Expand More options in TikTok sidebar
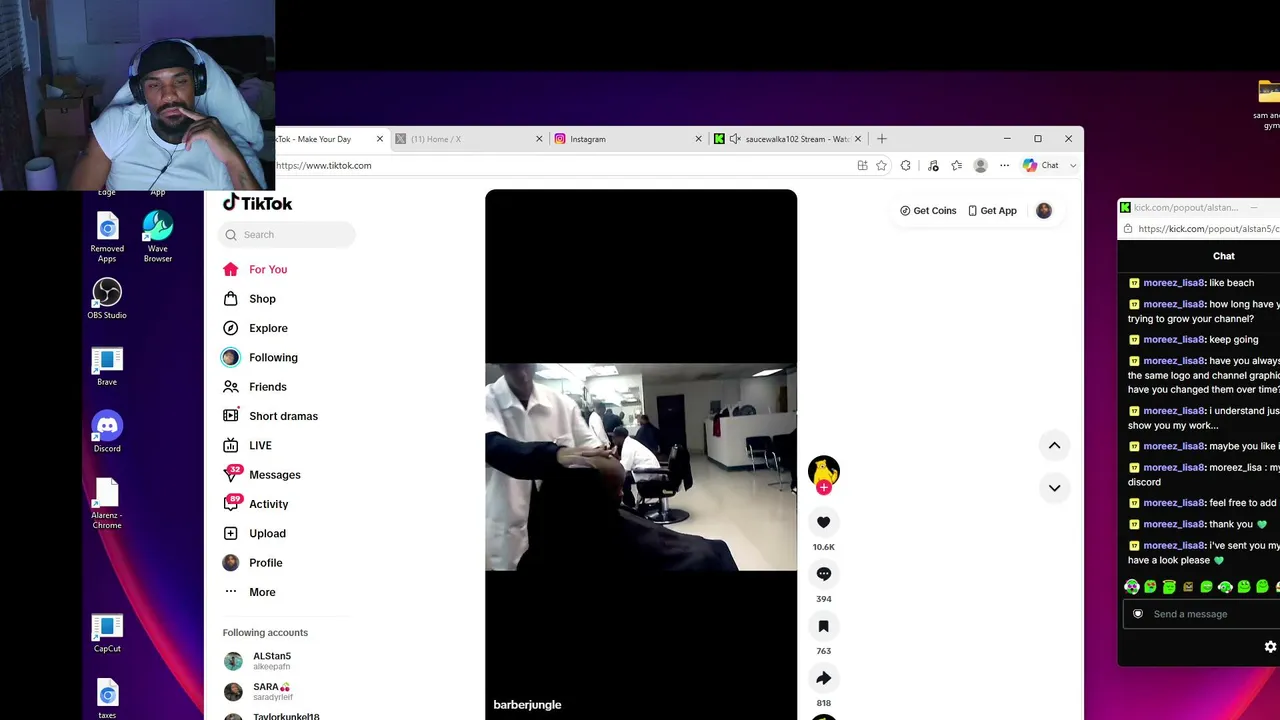1280x720 pixels. click(249, 592)
